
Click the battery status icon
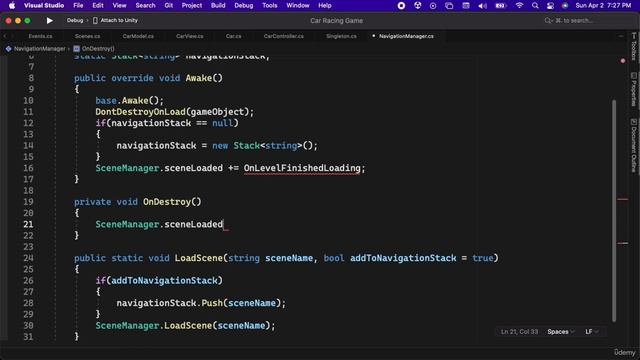point(501,6)
